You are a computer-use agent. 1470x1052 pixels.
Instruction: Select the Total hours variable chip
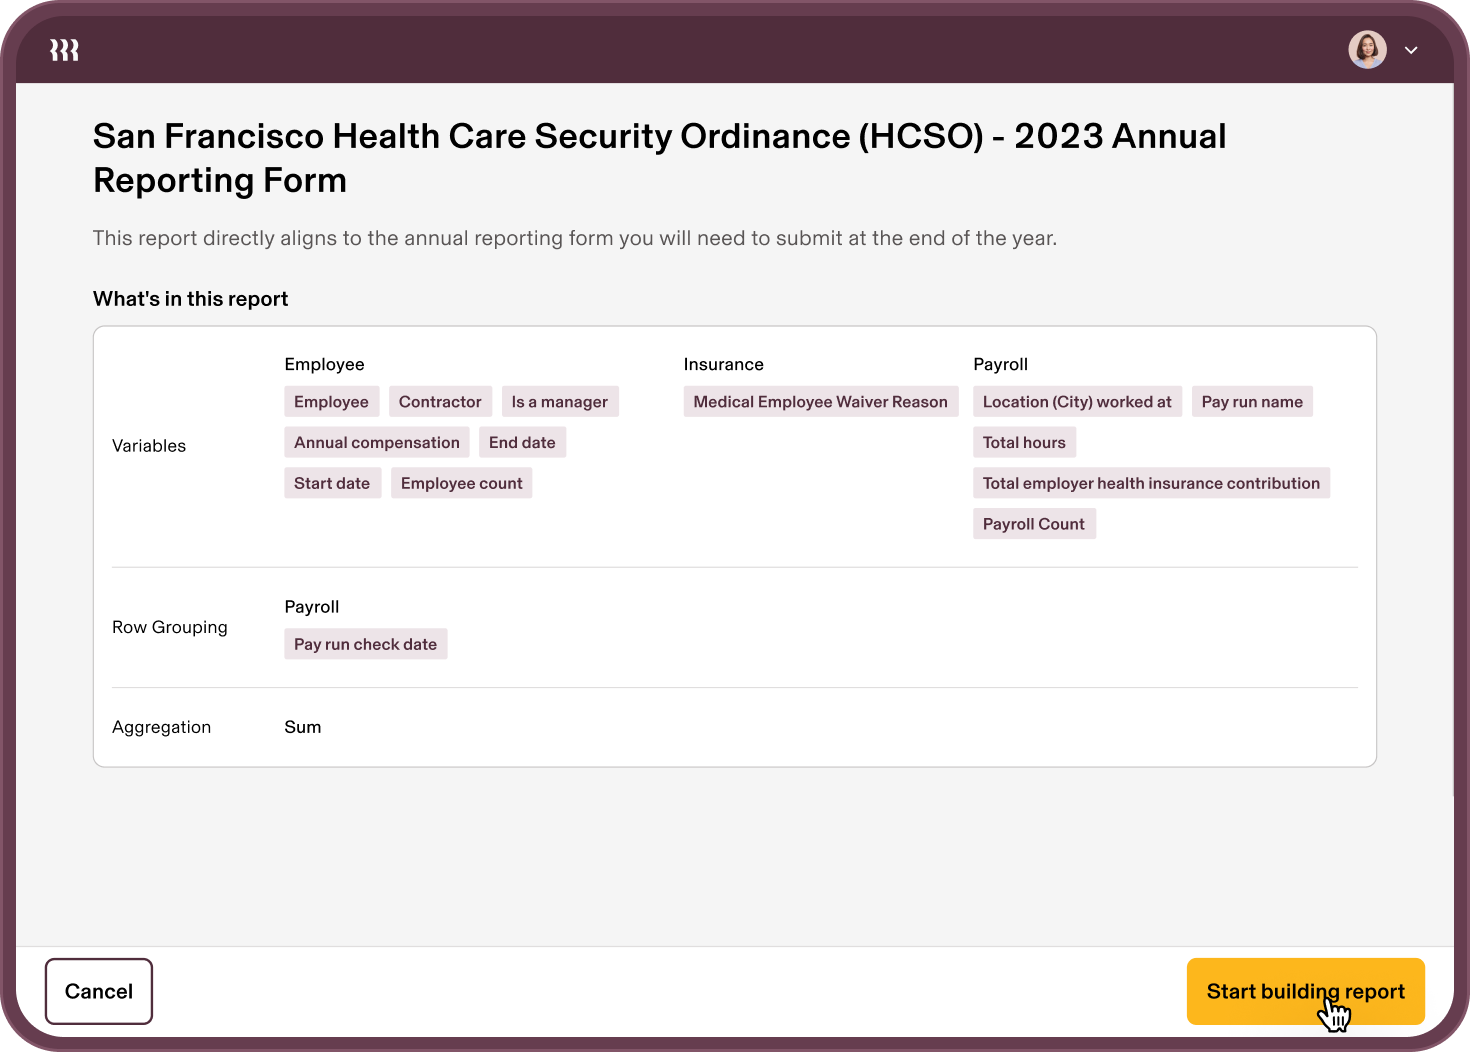click(x=1024, y=442)
